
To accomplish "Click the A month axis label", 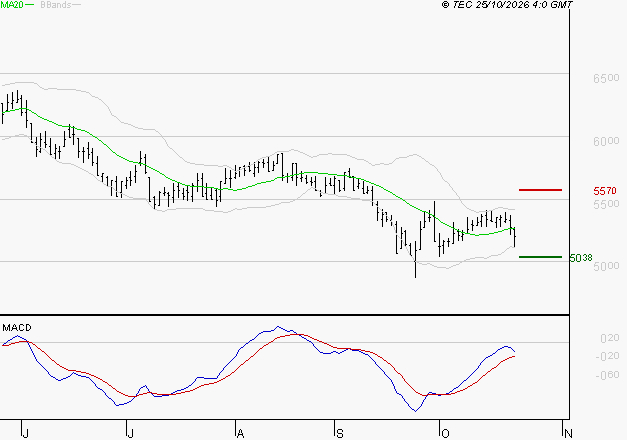I will pos(240,434).
